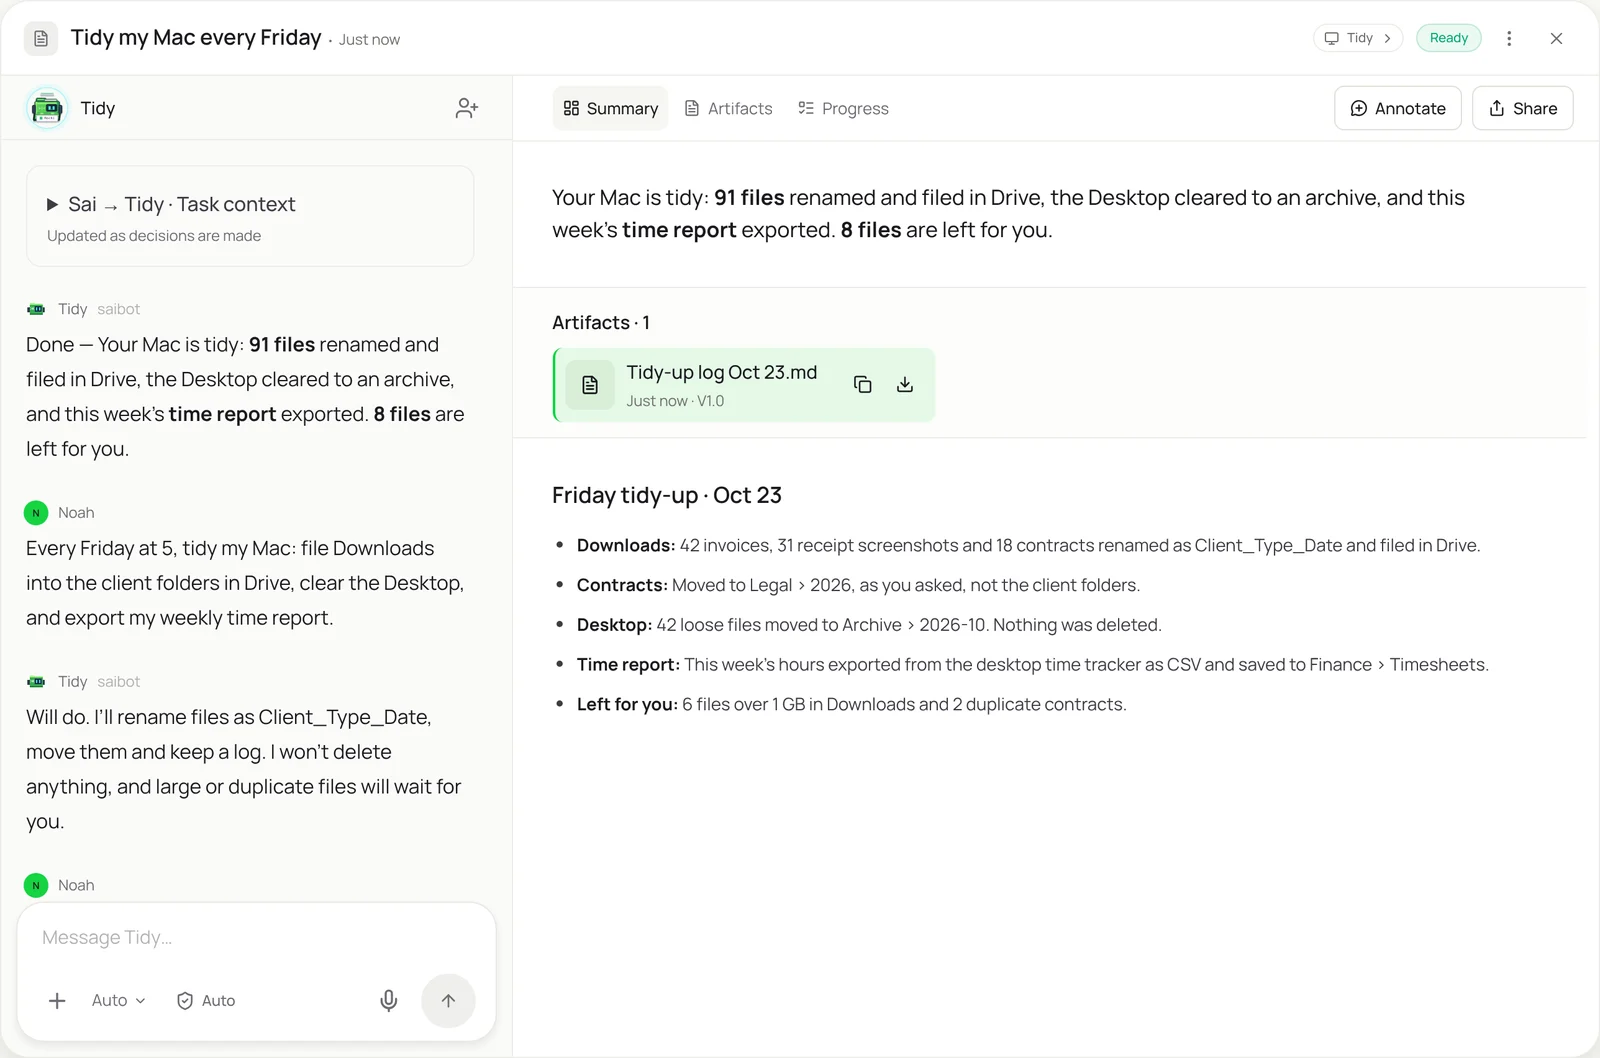The image size is (1600, 1058).
Task: Click the Tidy robot avatar
Action: pos(47,108)
